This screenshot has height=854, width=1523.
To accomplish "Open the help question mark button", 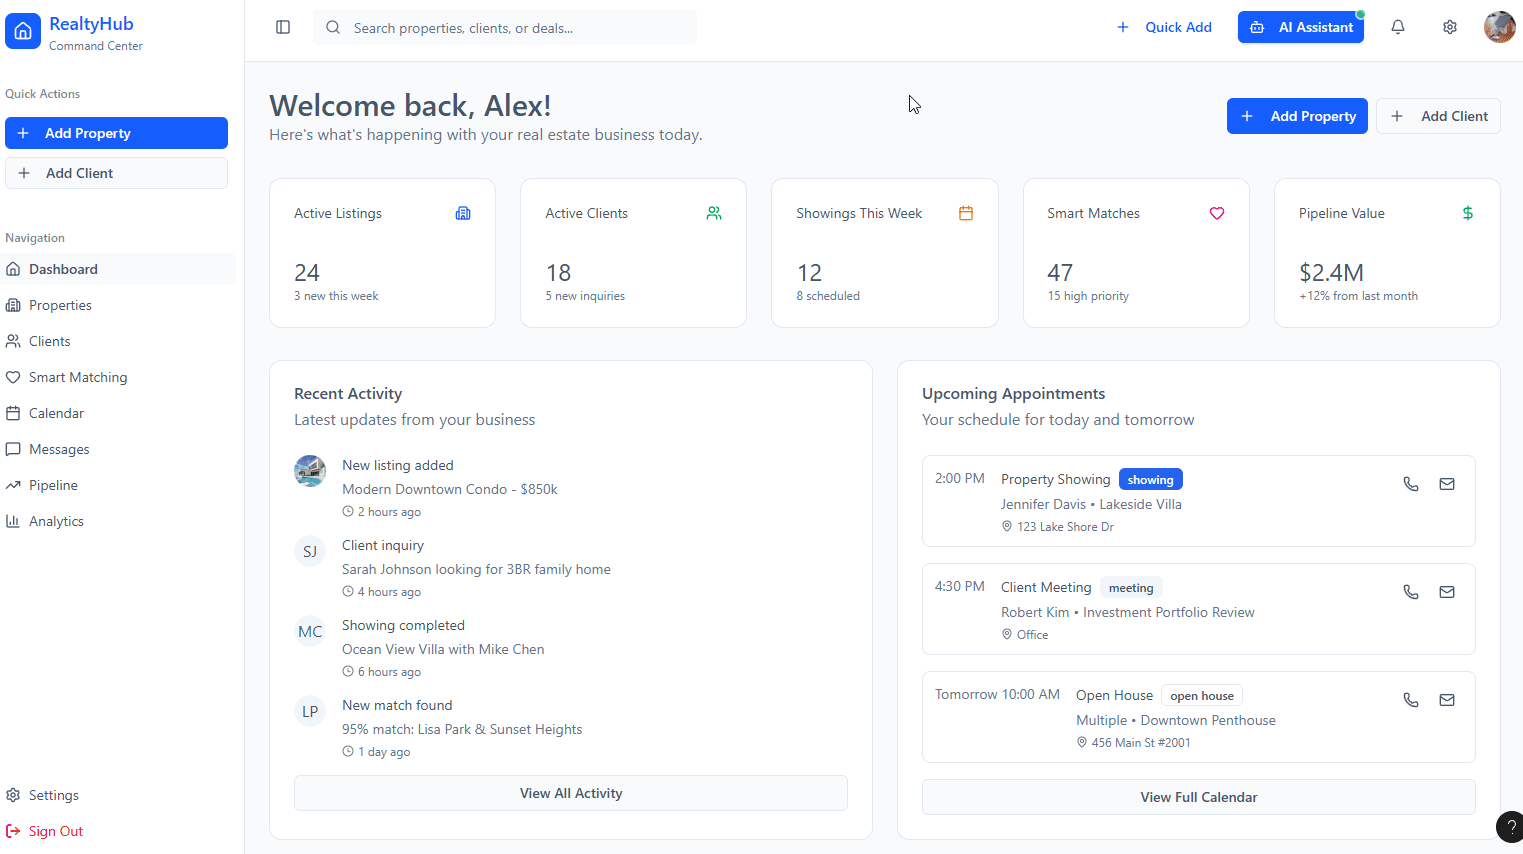I will point(1510,826).
